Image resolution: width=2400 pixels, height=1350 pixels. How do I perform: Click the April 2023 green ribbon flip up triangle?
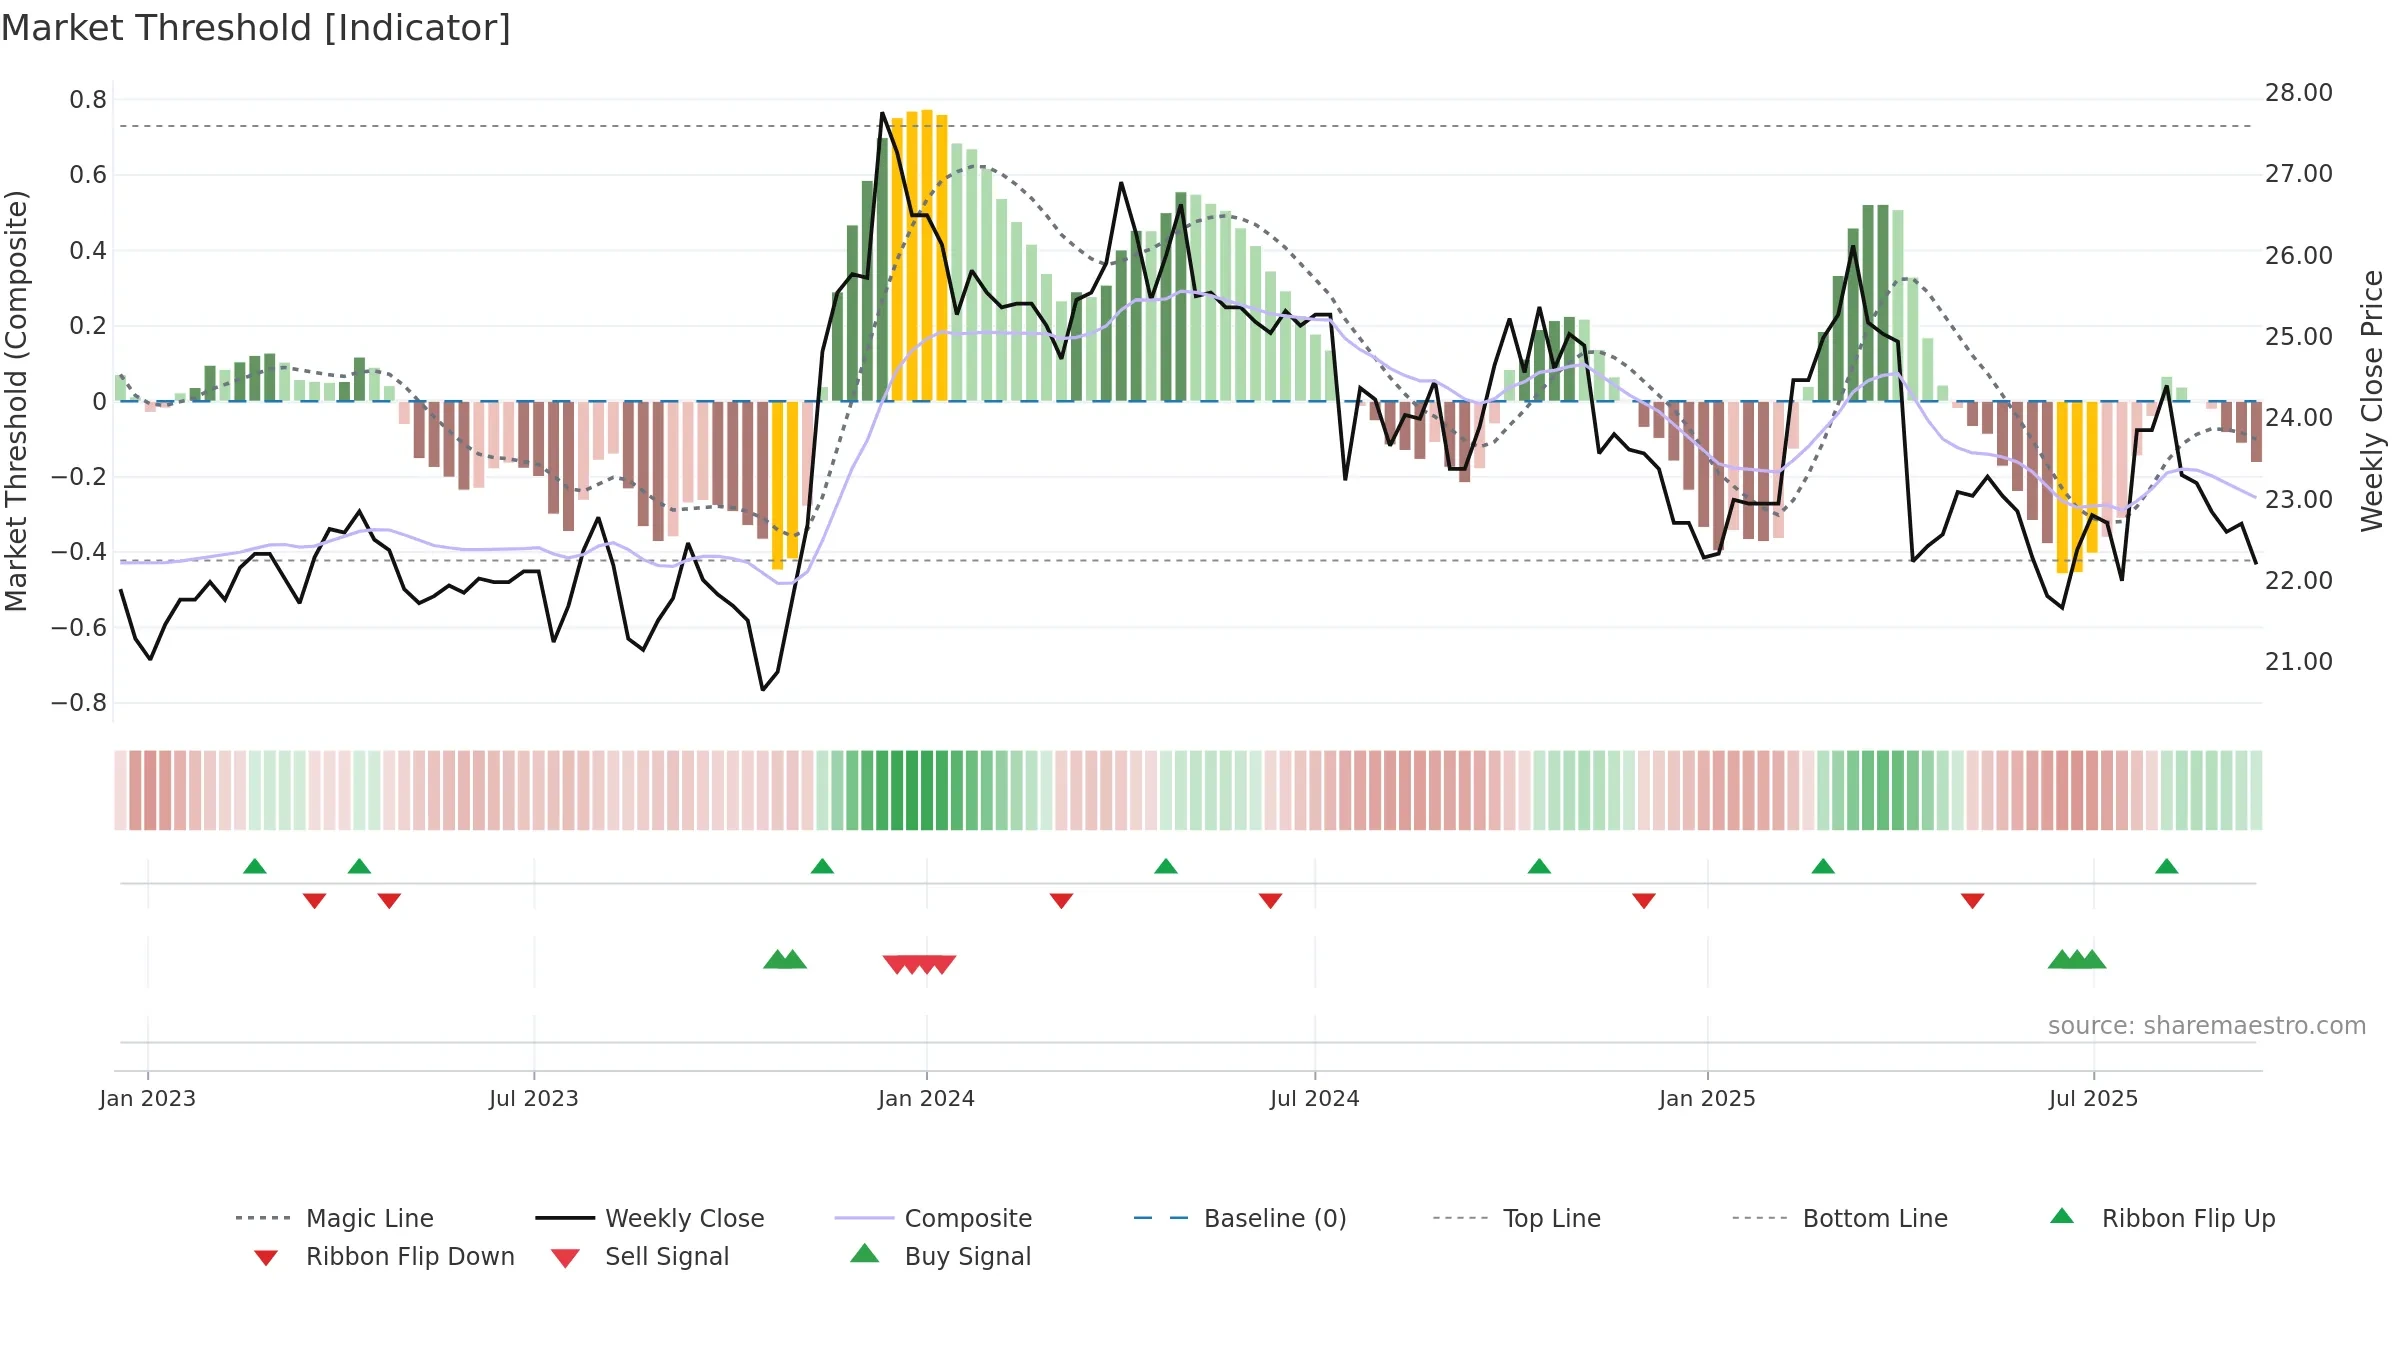[359, 866]
